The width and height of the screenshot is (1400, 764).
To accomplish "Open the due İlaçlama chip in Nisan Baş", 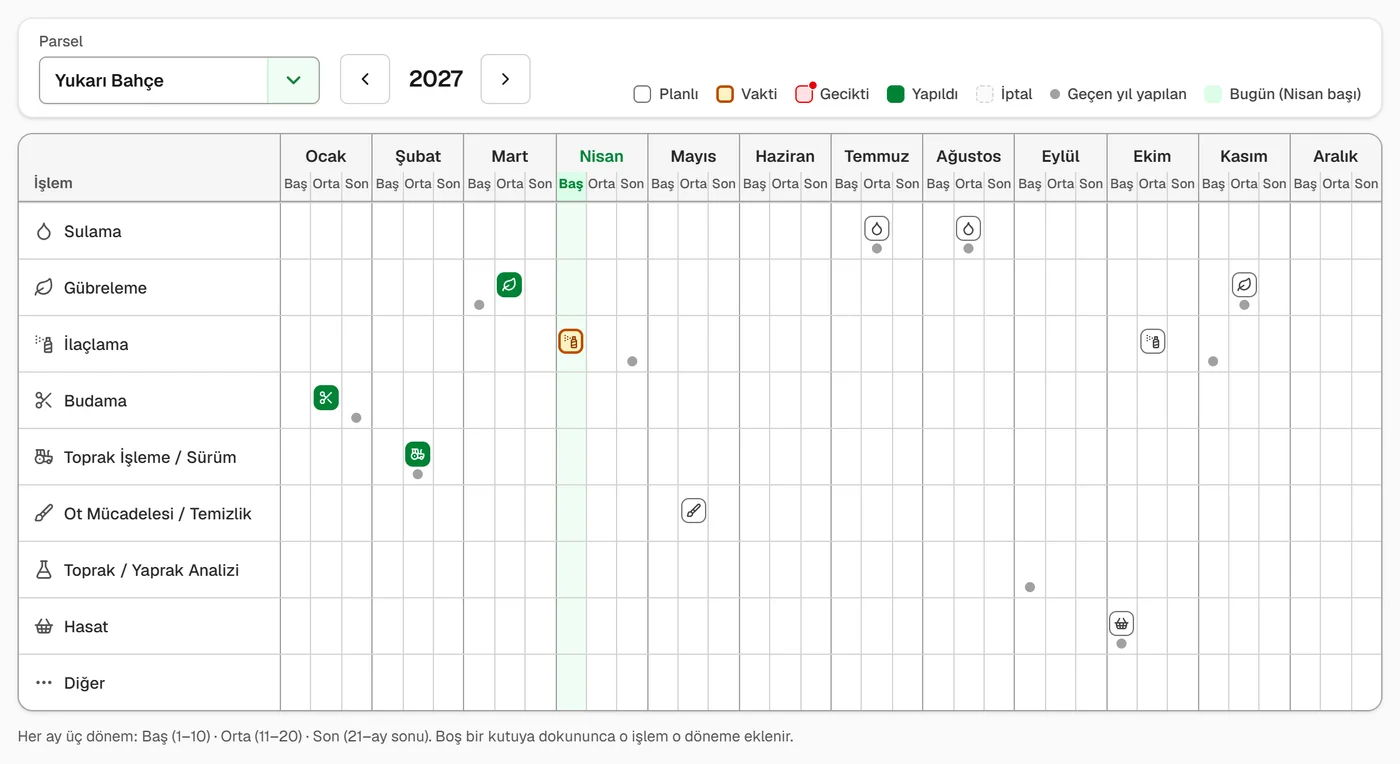I will pyautogui.click(x=571, y=341).
